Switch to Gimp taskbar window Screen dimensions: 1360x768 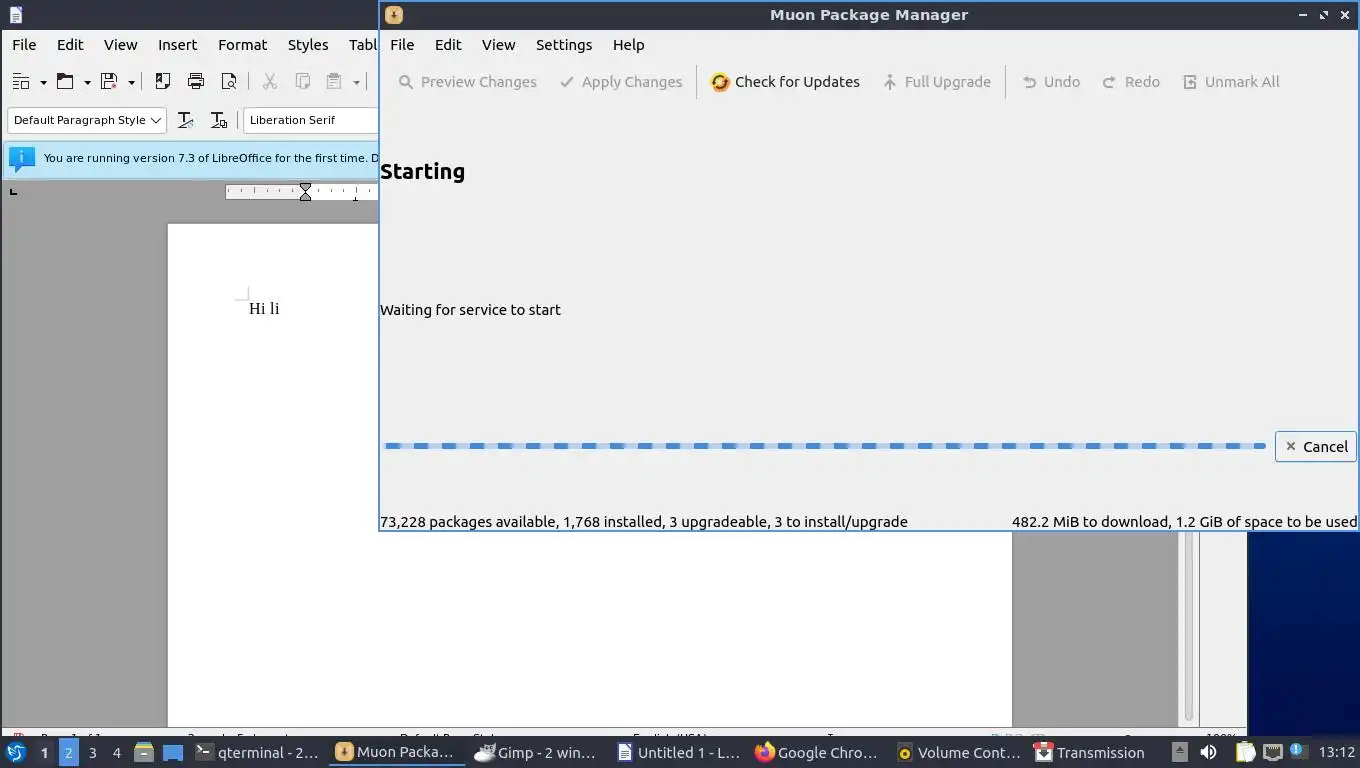pos(535,753)
